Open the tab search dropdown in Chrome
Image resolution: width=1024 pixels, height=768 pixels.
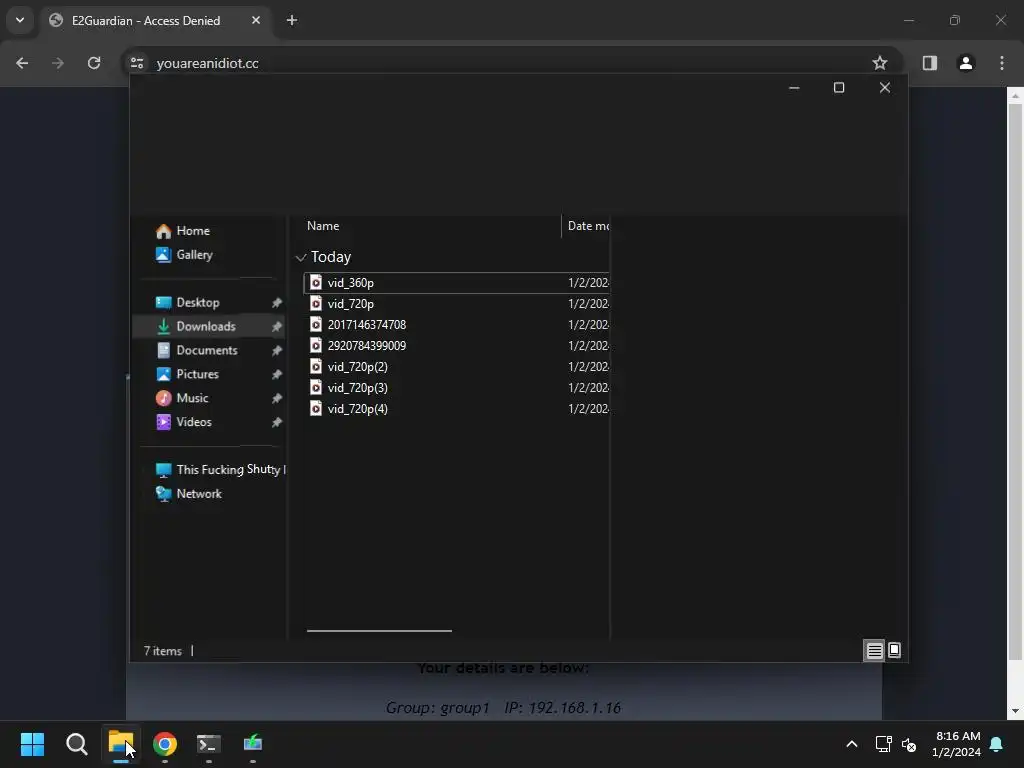tap(20, 20)
